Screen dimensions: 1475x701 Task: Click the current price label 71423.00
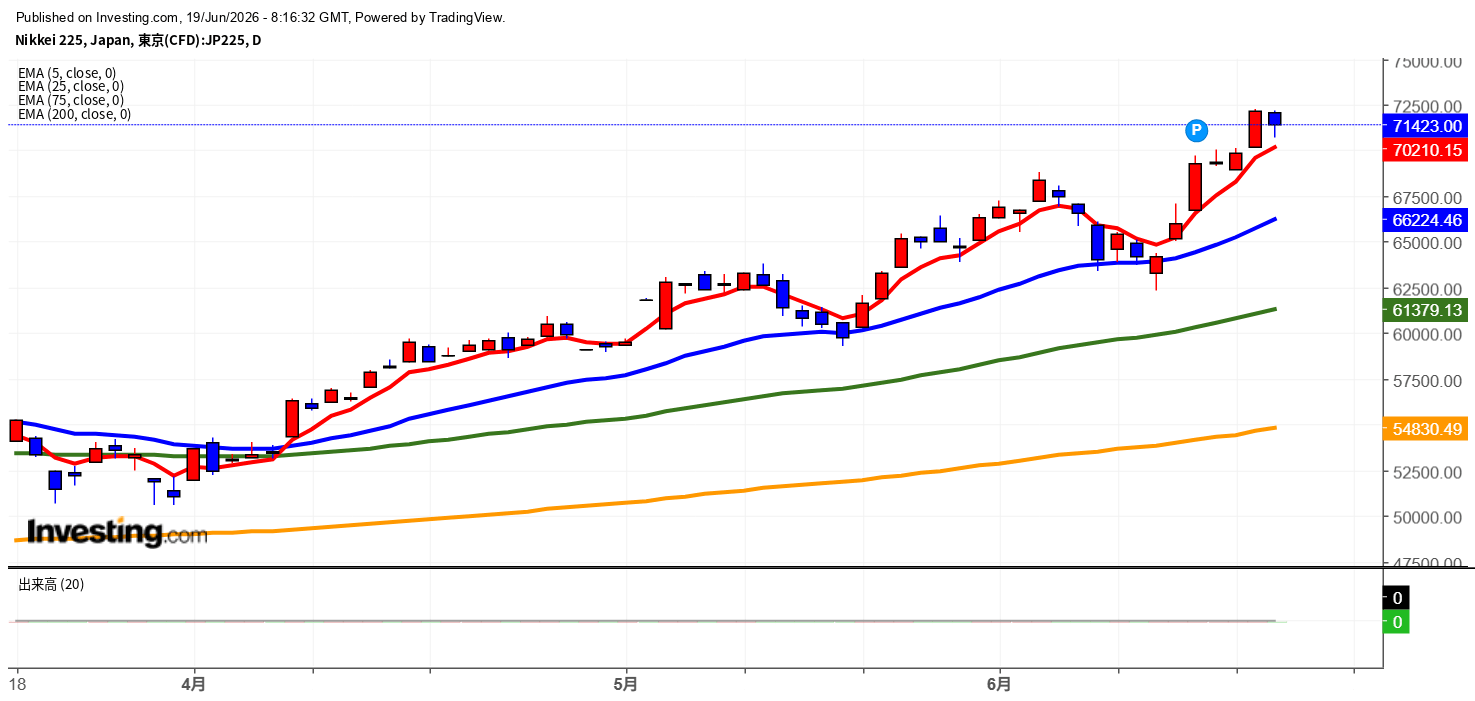click(1427, 126)
